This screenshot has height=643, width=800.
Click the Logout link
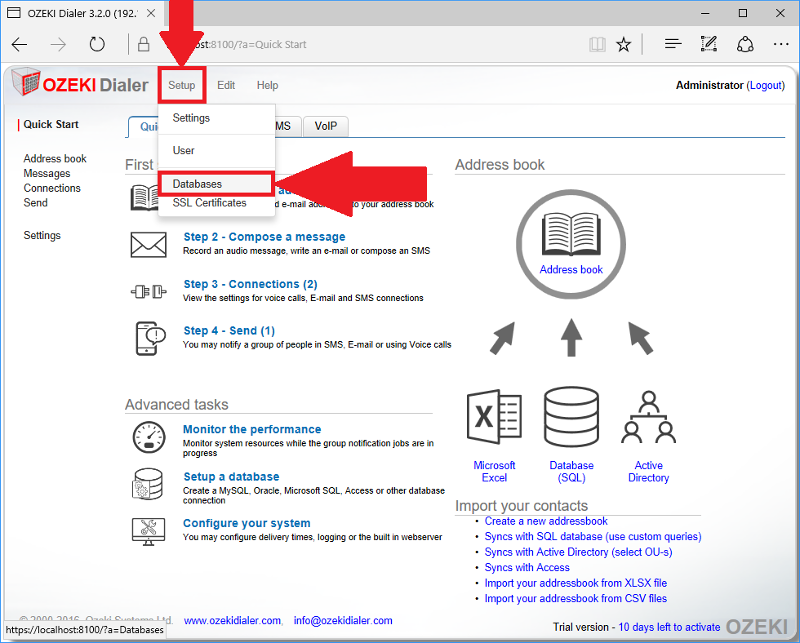[766, 86]
